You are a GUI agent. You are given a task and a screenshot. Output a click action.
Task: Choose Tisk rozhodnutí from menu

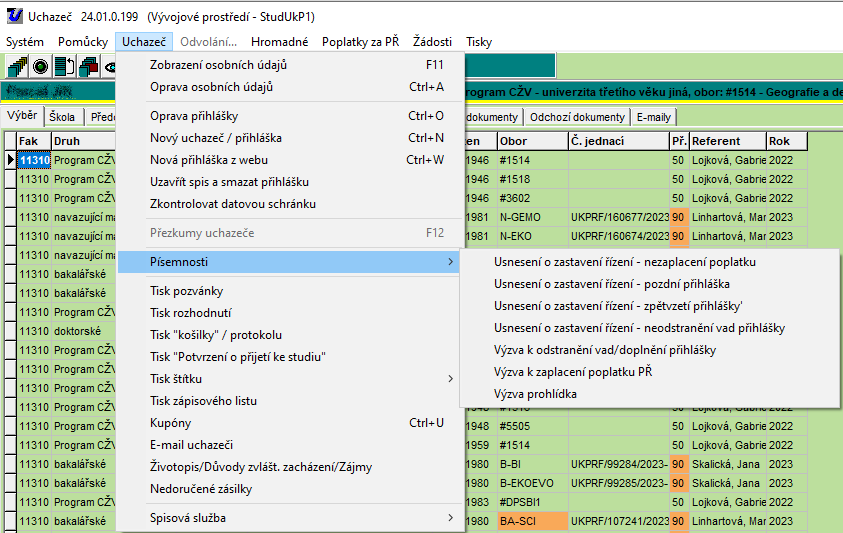[x=192, y=313]
